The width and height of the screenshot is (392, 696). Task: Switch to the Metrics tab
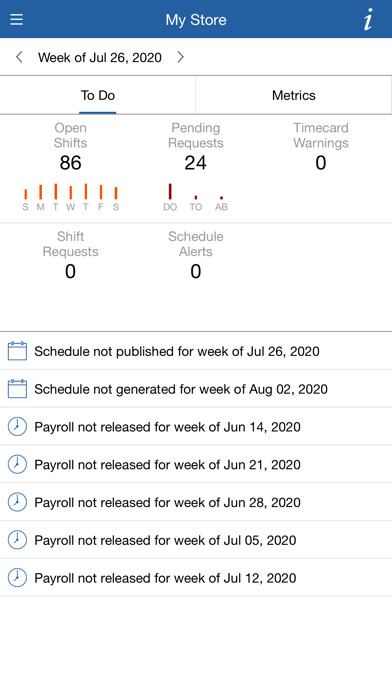click(x=294, y=95)
